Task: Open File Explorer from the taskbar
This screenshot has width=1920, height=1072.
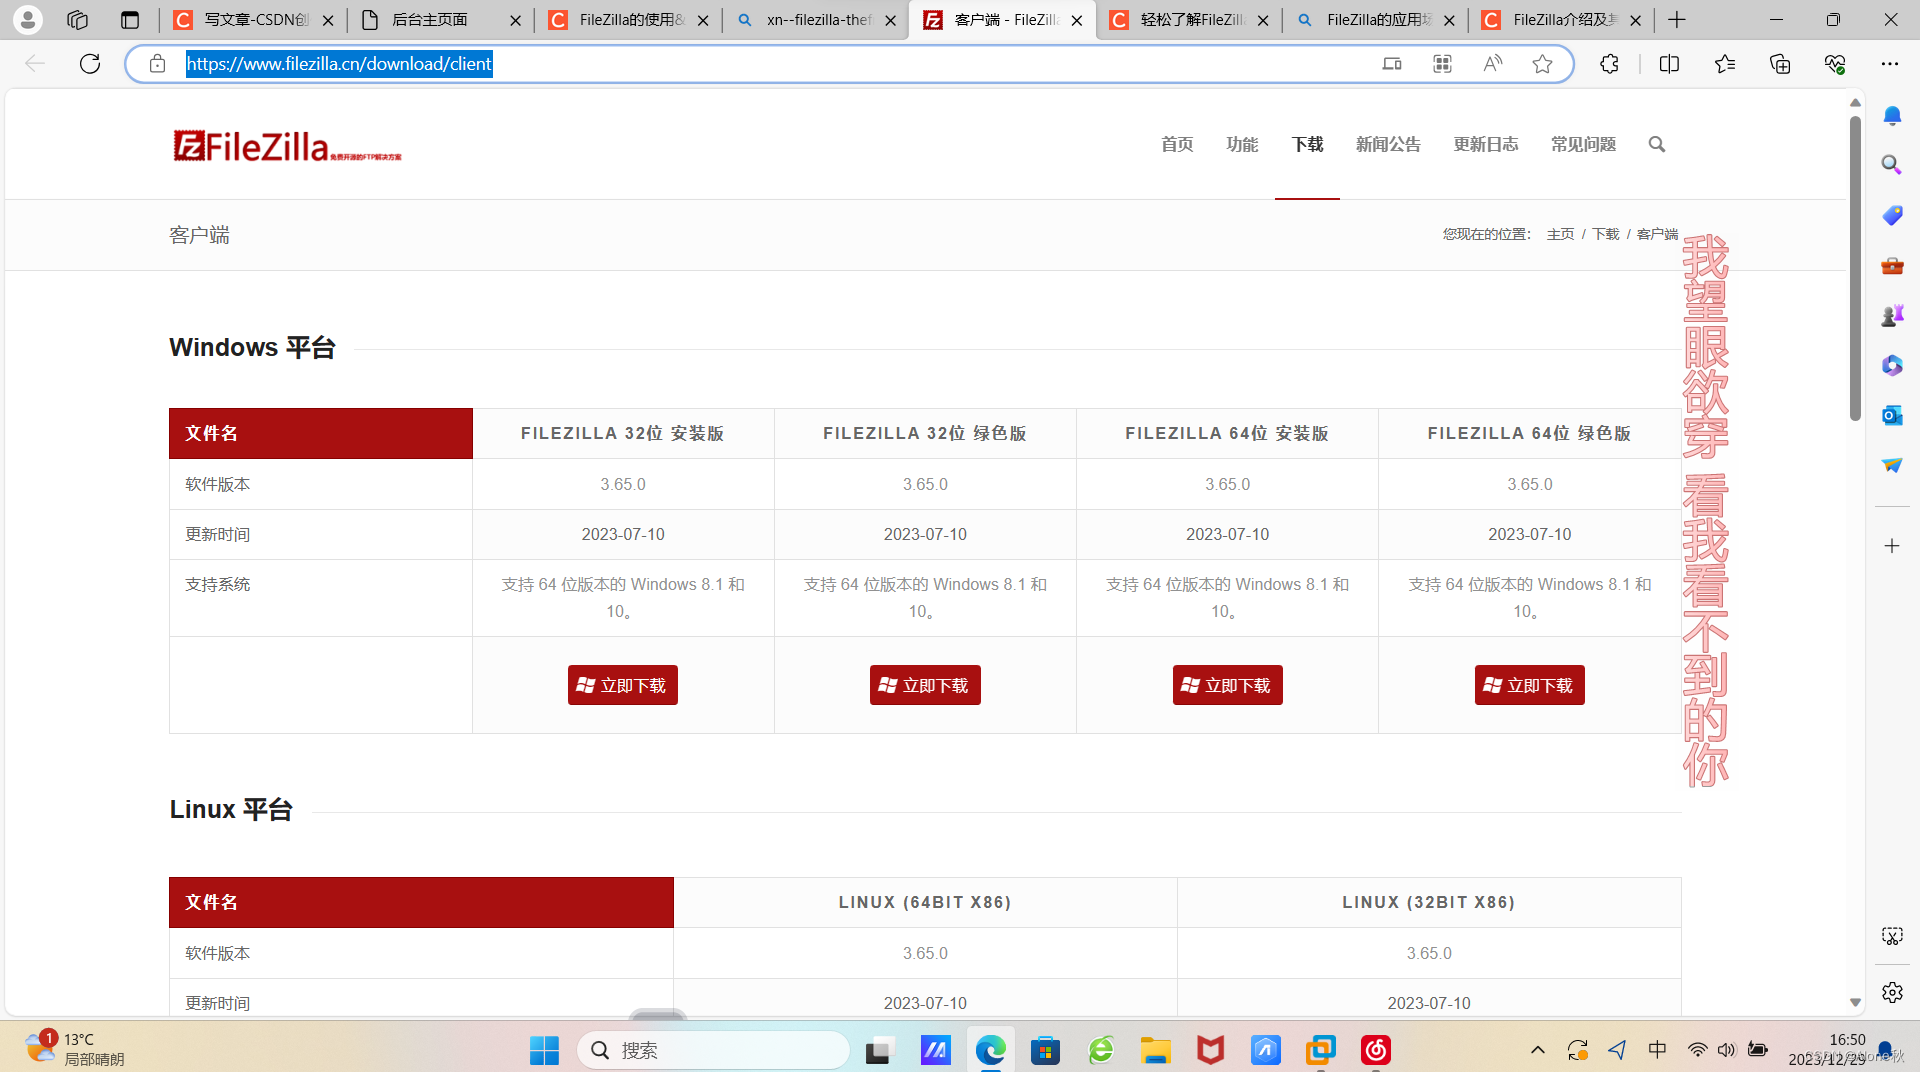Action: click(x=1155, y=1050)
